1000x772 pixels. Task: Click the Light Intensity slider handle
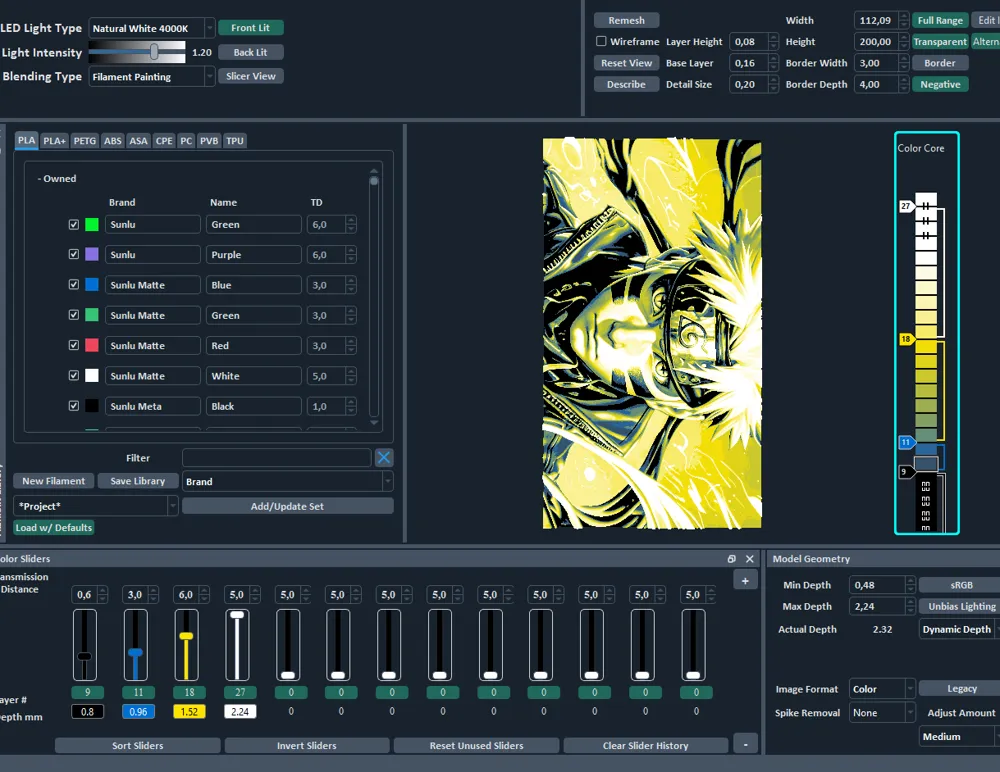[154, 52]
